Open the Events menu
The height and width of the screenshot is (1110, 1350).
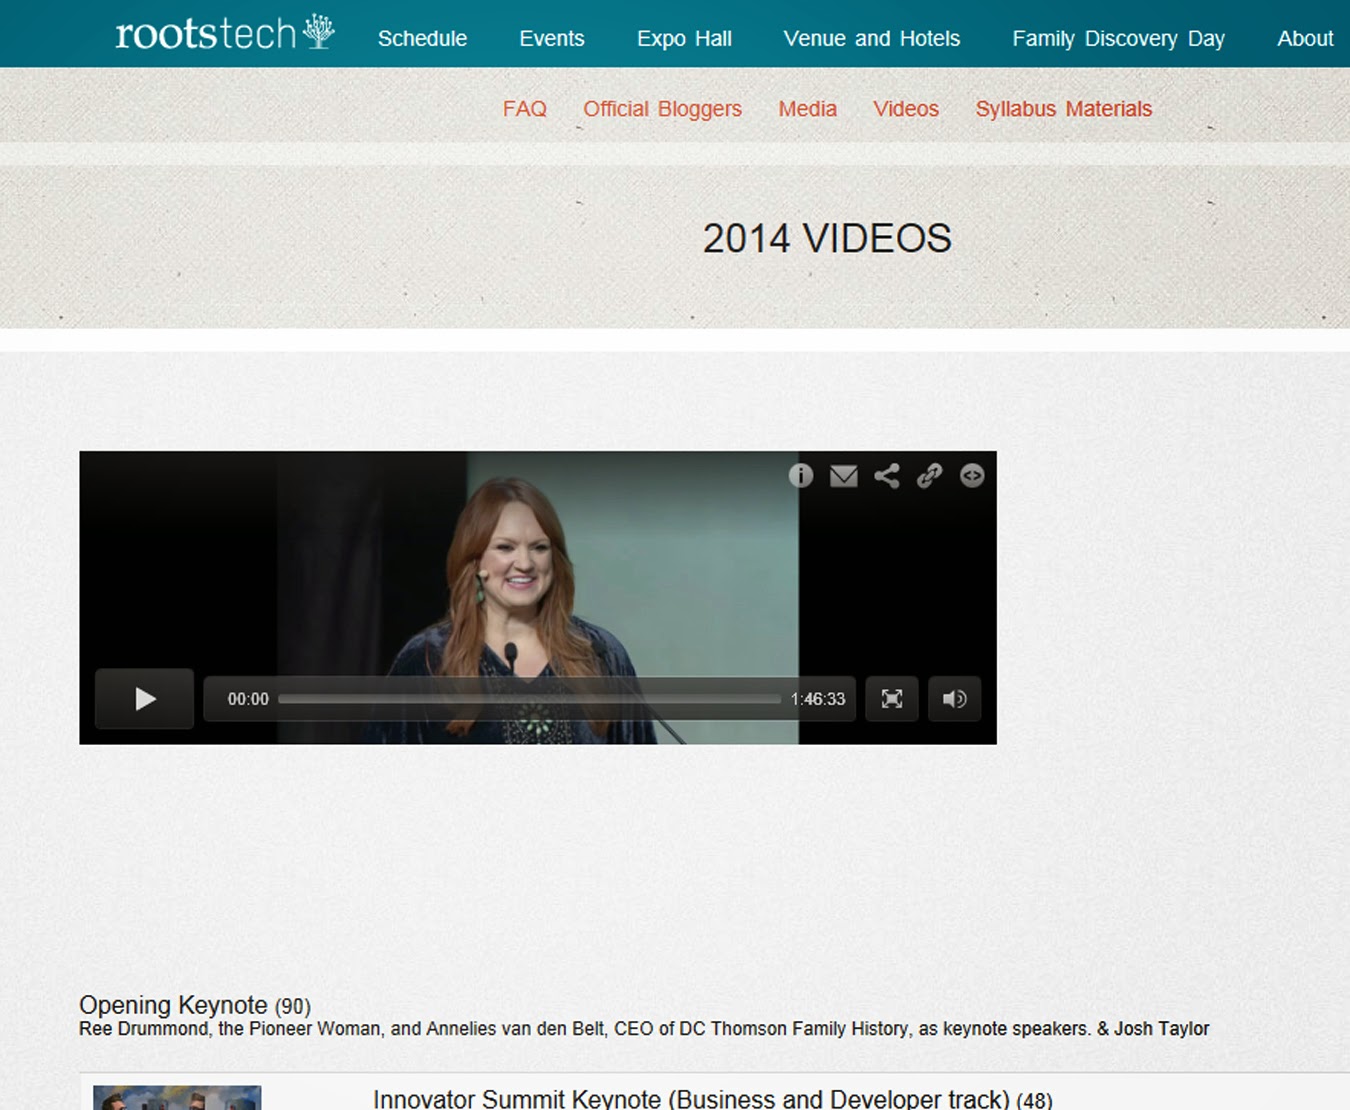552,38
